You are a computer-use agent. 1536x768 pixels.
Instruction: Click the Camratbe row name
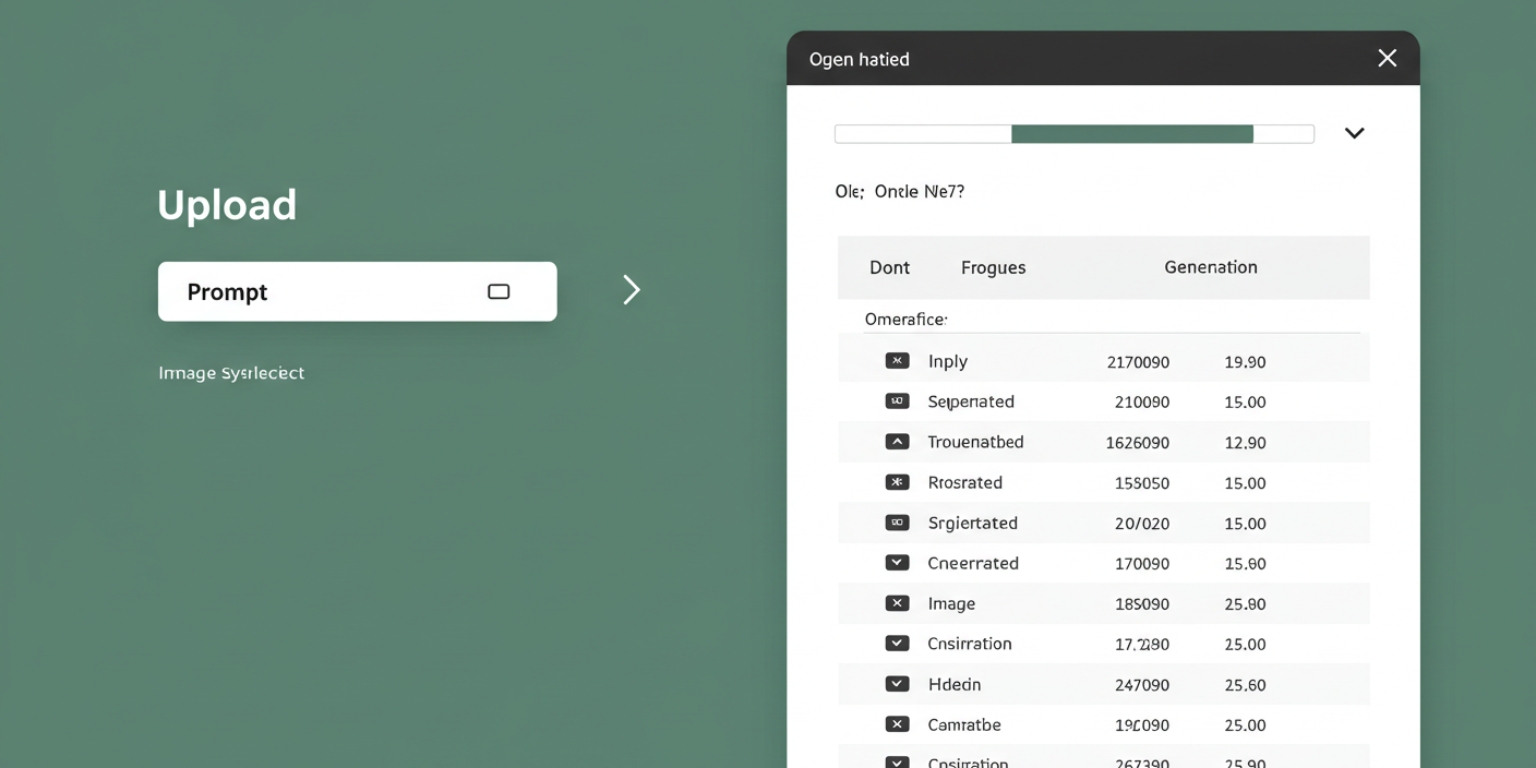(x=964, y=725)
